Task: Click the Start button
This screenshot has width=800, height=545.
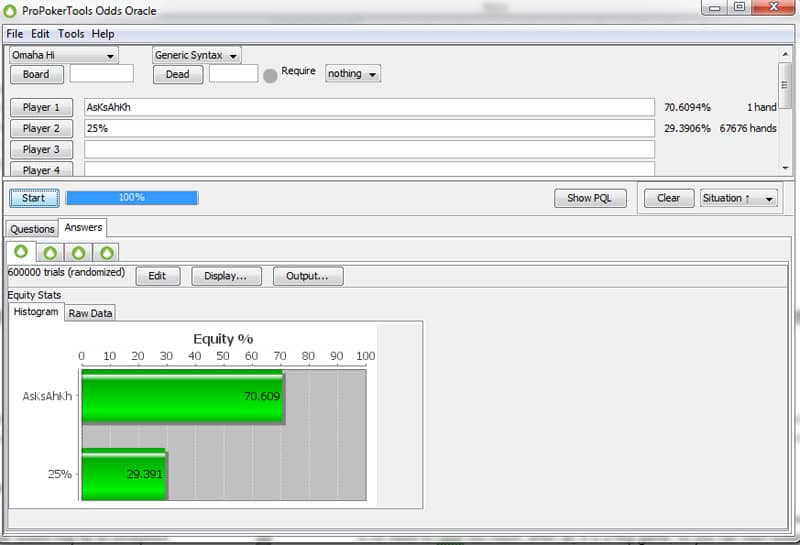Action: [34, 198]
